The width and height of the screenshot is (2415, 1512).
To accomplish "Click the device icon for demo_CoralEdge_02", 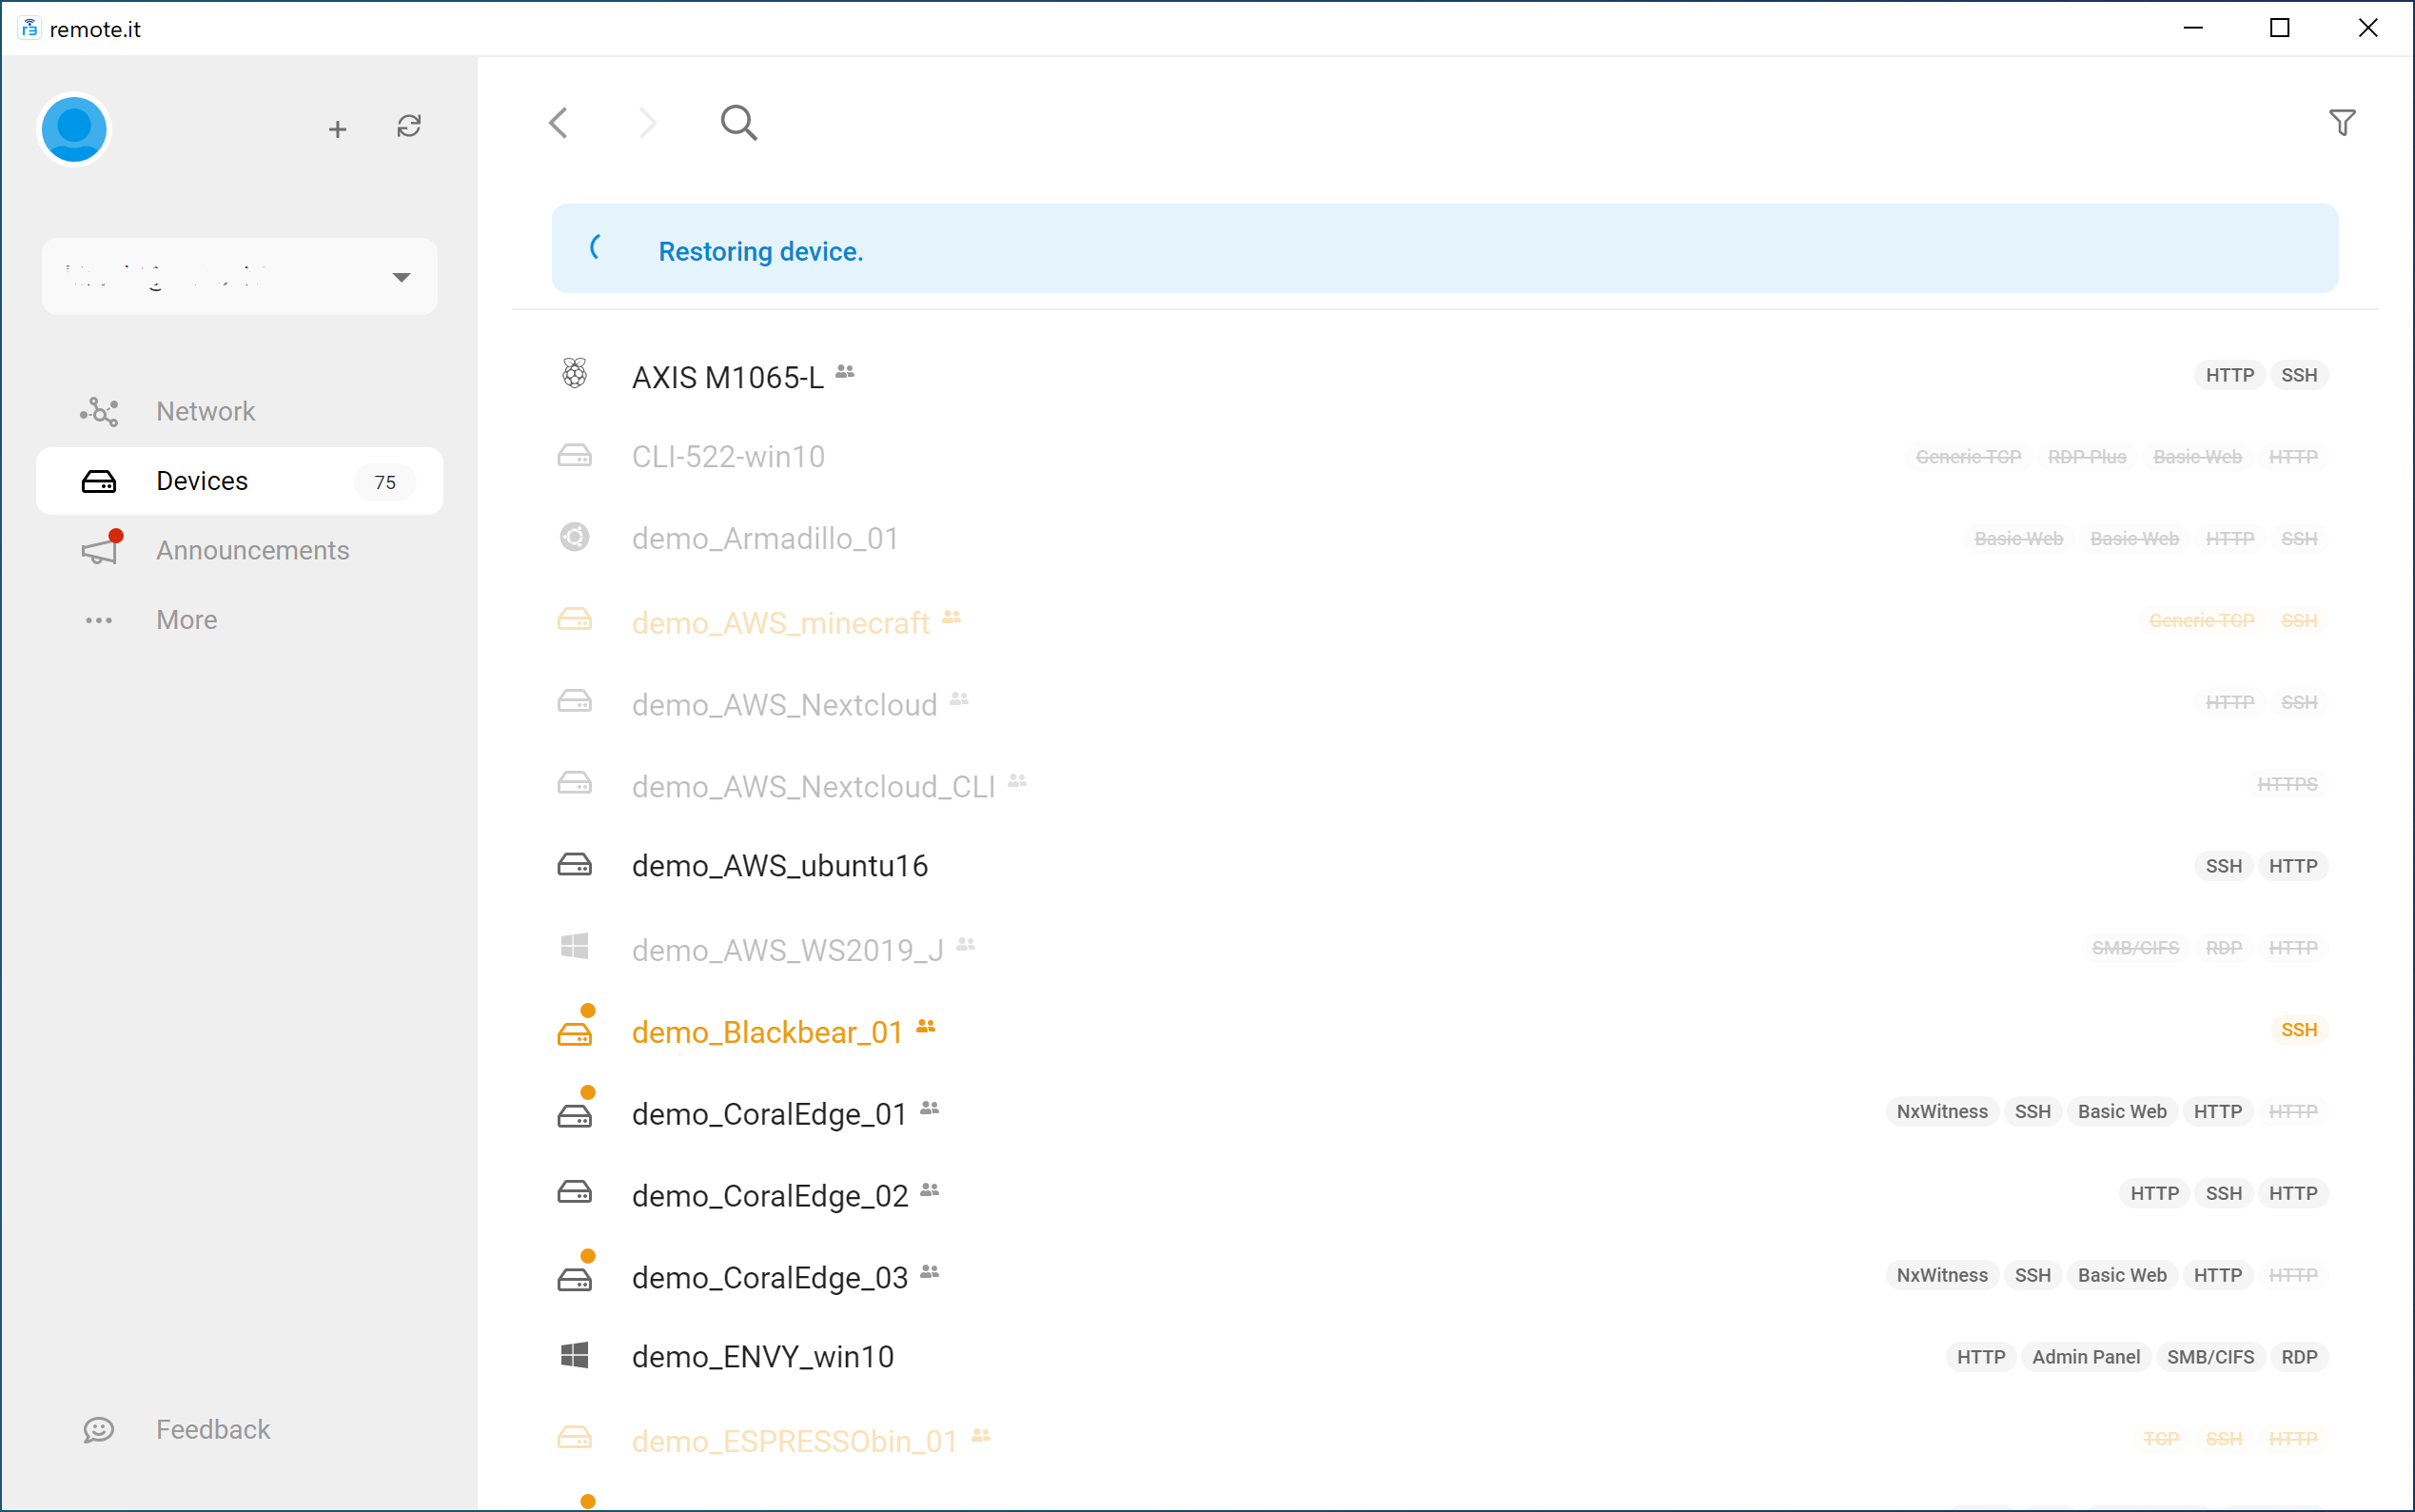I will 574,1193.
